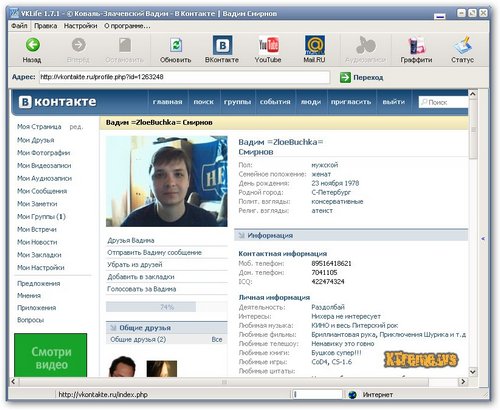
Task: Click the Остановить stop icon
Action: (125, 45)
